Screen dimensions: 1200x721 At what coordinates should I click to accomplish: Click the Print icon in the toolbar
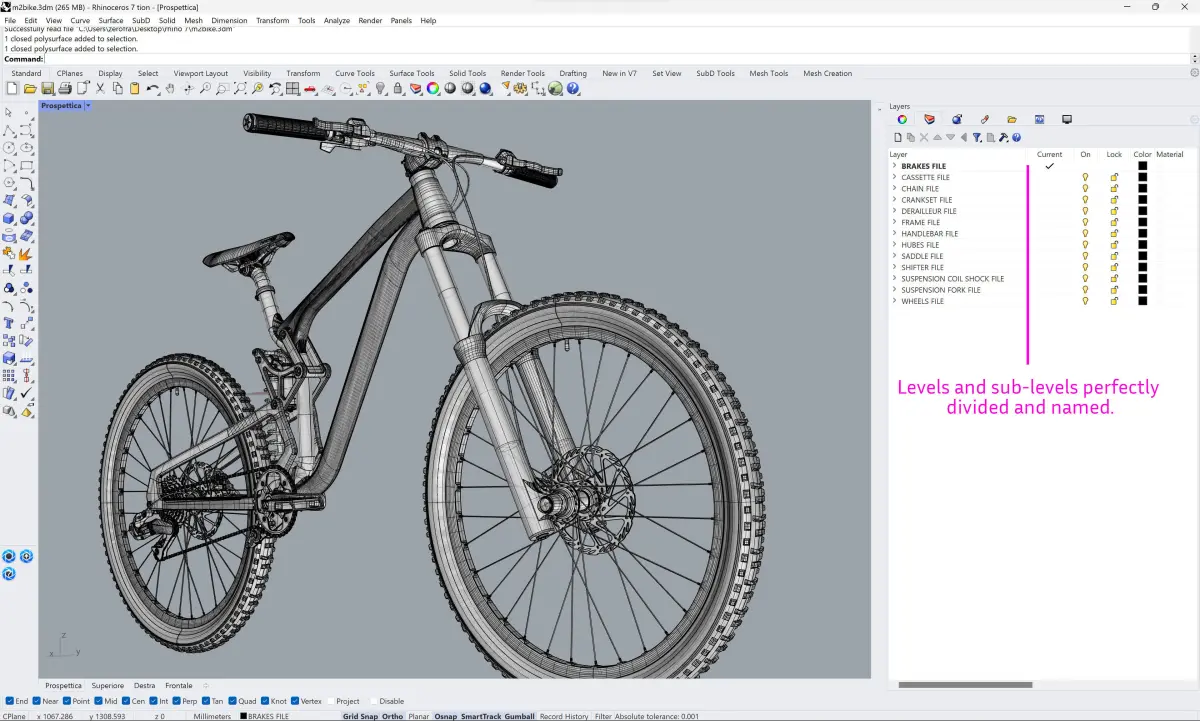[x=64, y=89]
